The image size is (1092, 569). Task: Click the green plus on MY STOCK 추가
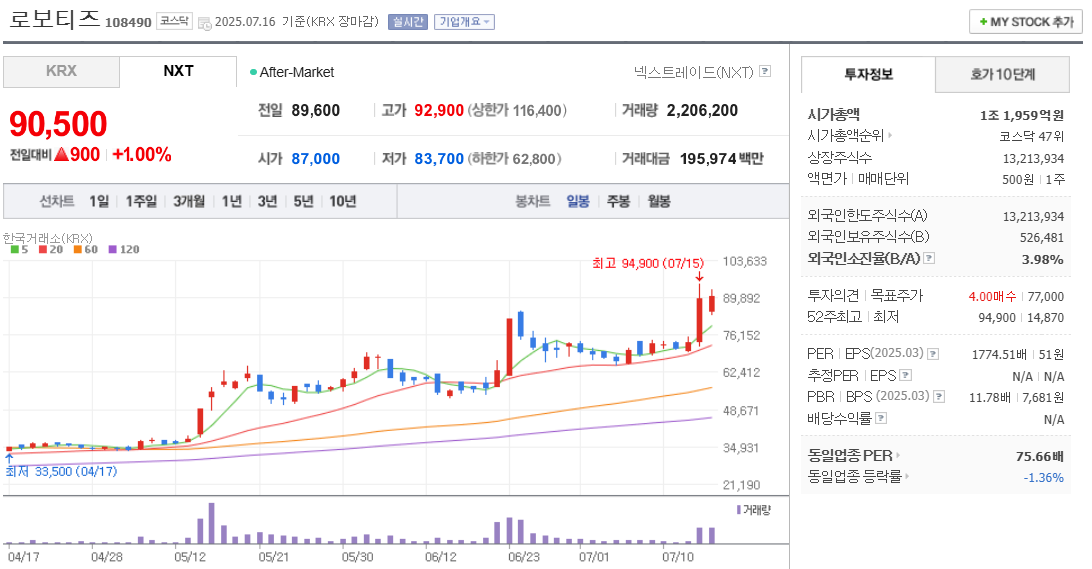point(983,22)
